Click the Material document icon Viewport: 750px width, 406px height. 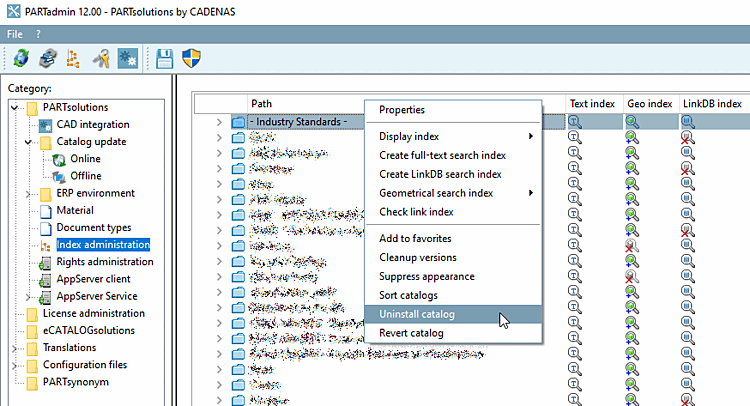tap(45, 211)
